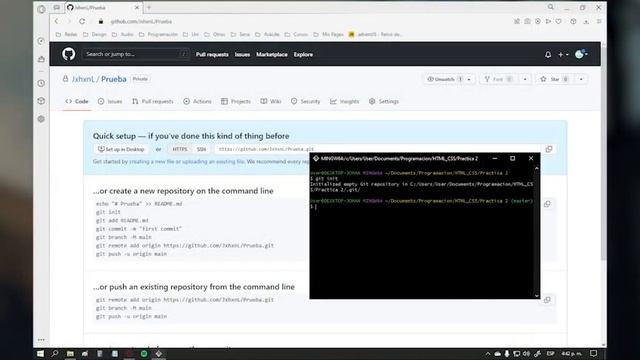Open File Explorer from the taskbar

(70, 353)
